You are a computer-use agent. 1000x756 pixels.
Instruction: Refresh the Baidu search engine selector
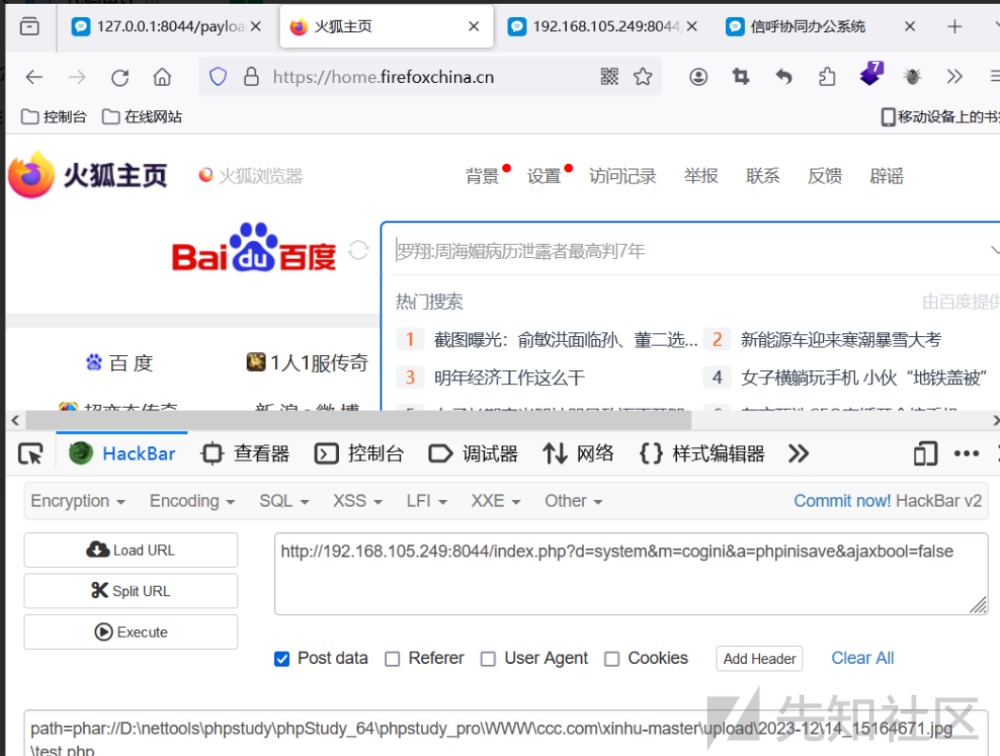pos(358,250)
